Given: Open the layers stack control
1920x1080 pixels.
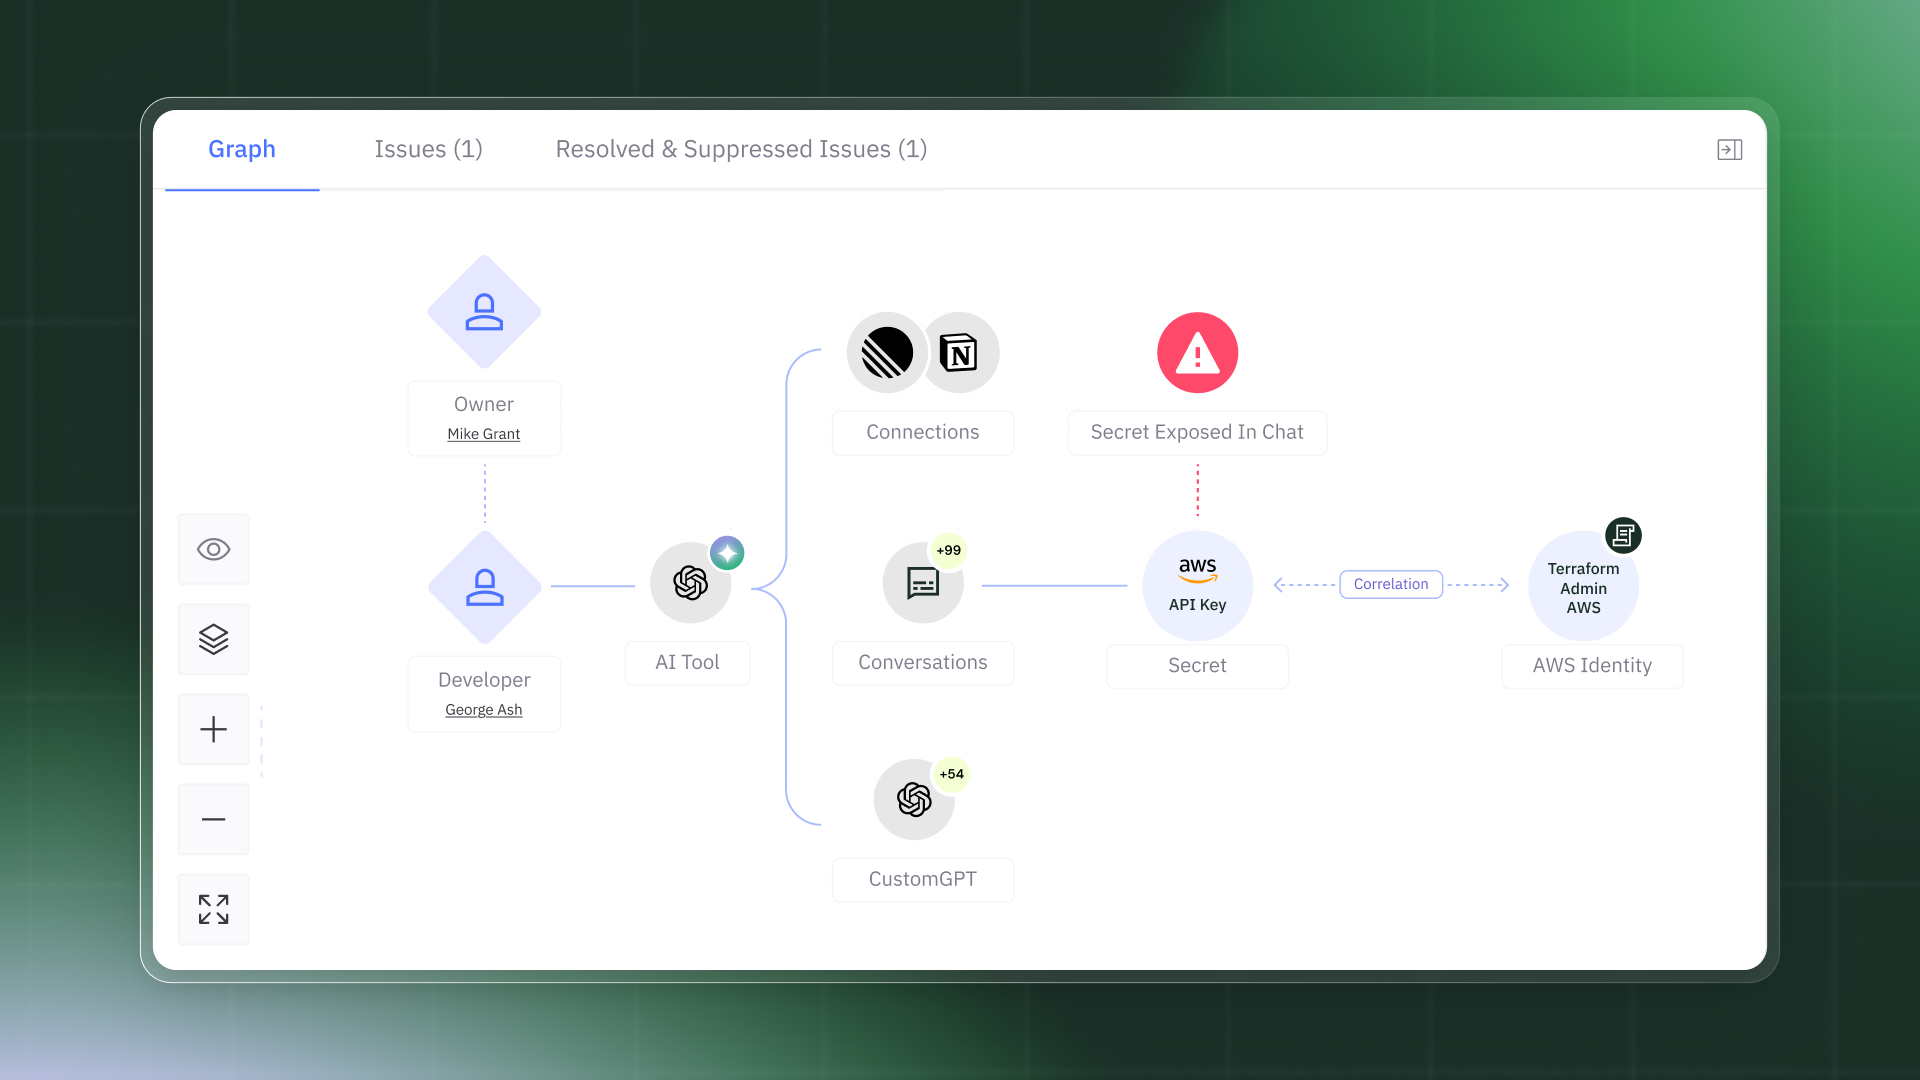Looking at the screenshot, I should pyautogui.click(x=213, y=639).
